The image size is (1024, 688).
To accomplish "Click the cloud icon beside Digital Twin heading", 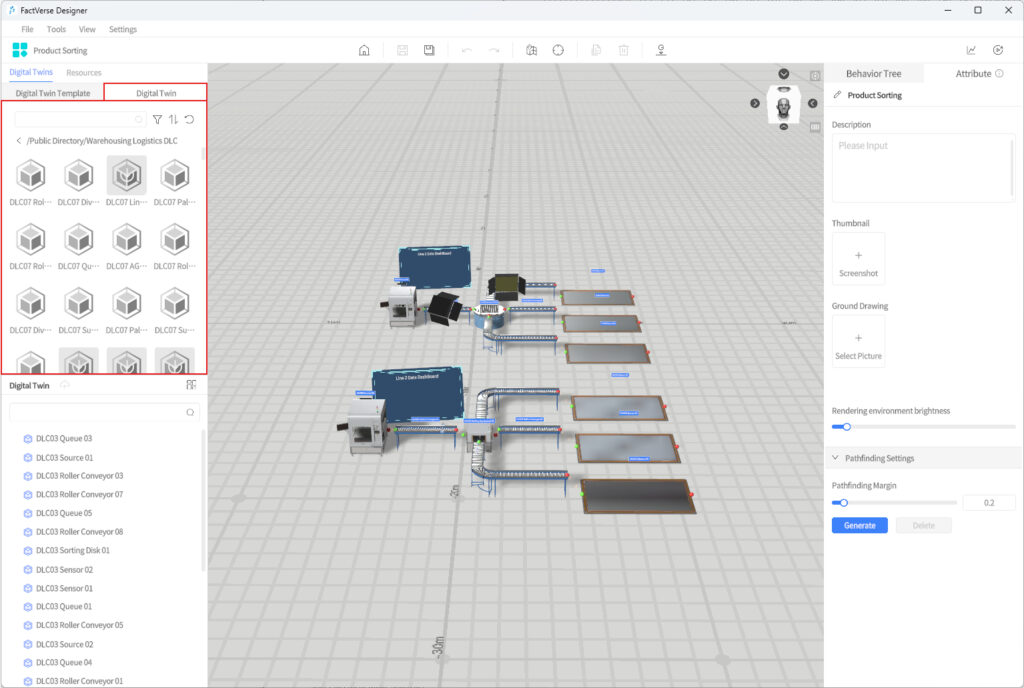I will coord(65,385).
